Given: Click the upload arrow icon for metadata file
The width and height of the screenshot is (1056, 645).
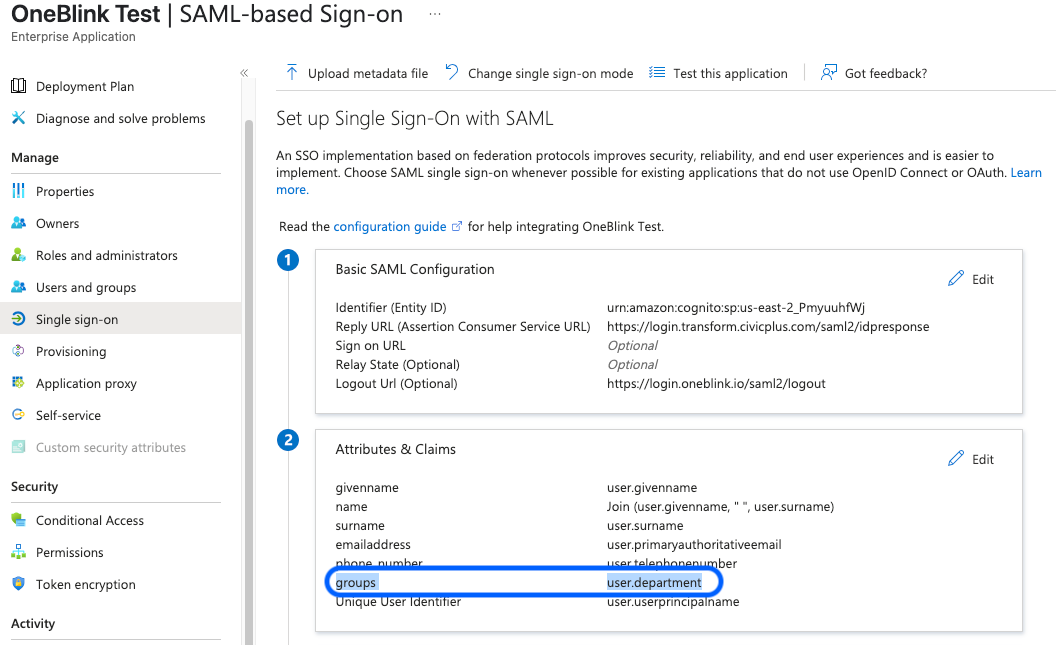Looking at the screenshot, I should (292, 72).
